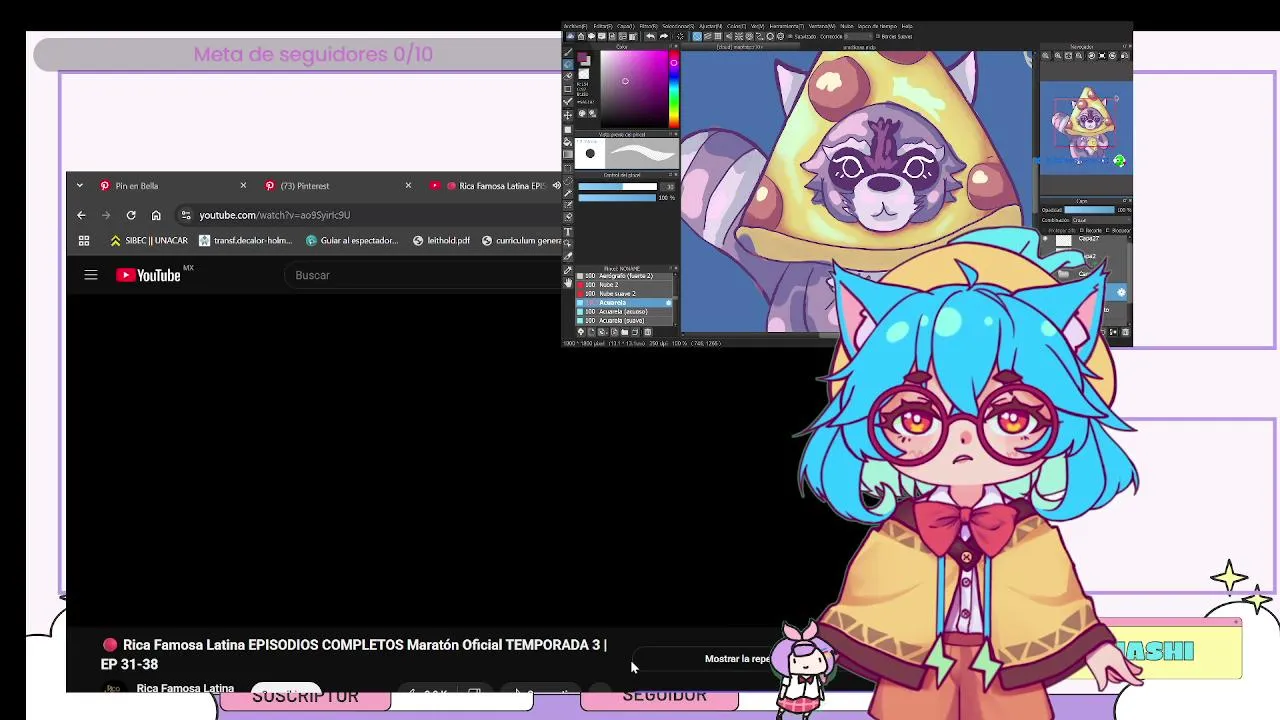Select the brush tool in the paint toolbox
Screen dimensions: 1280x720
pos(568,52)
